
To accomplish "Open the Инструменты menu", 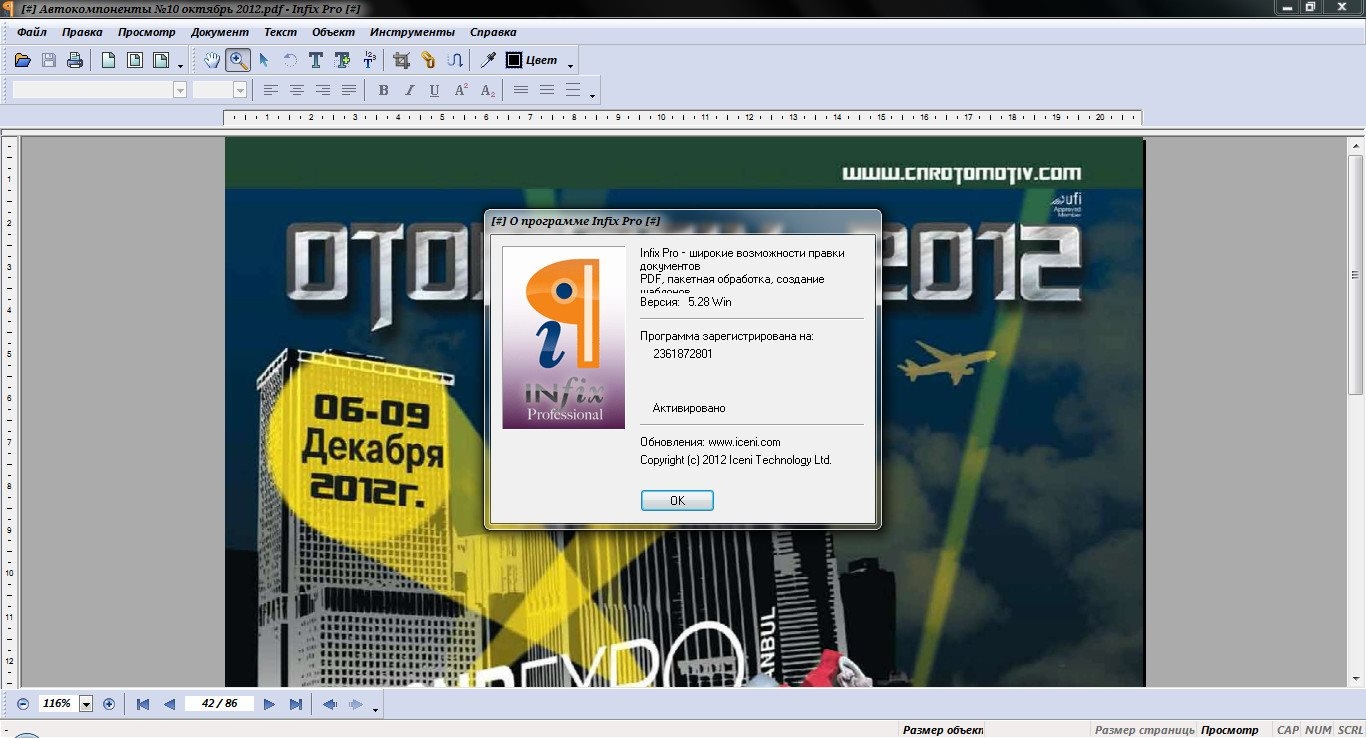I will tap(412, 32).
